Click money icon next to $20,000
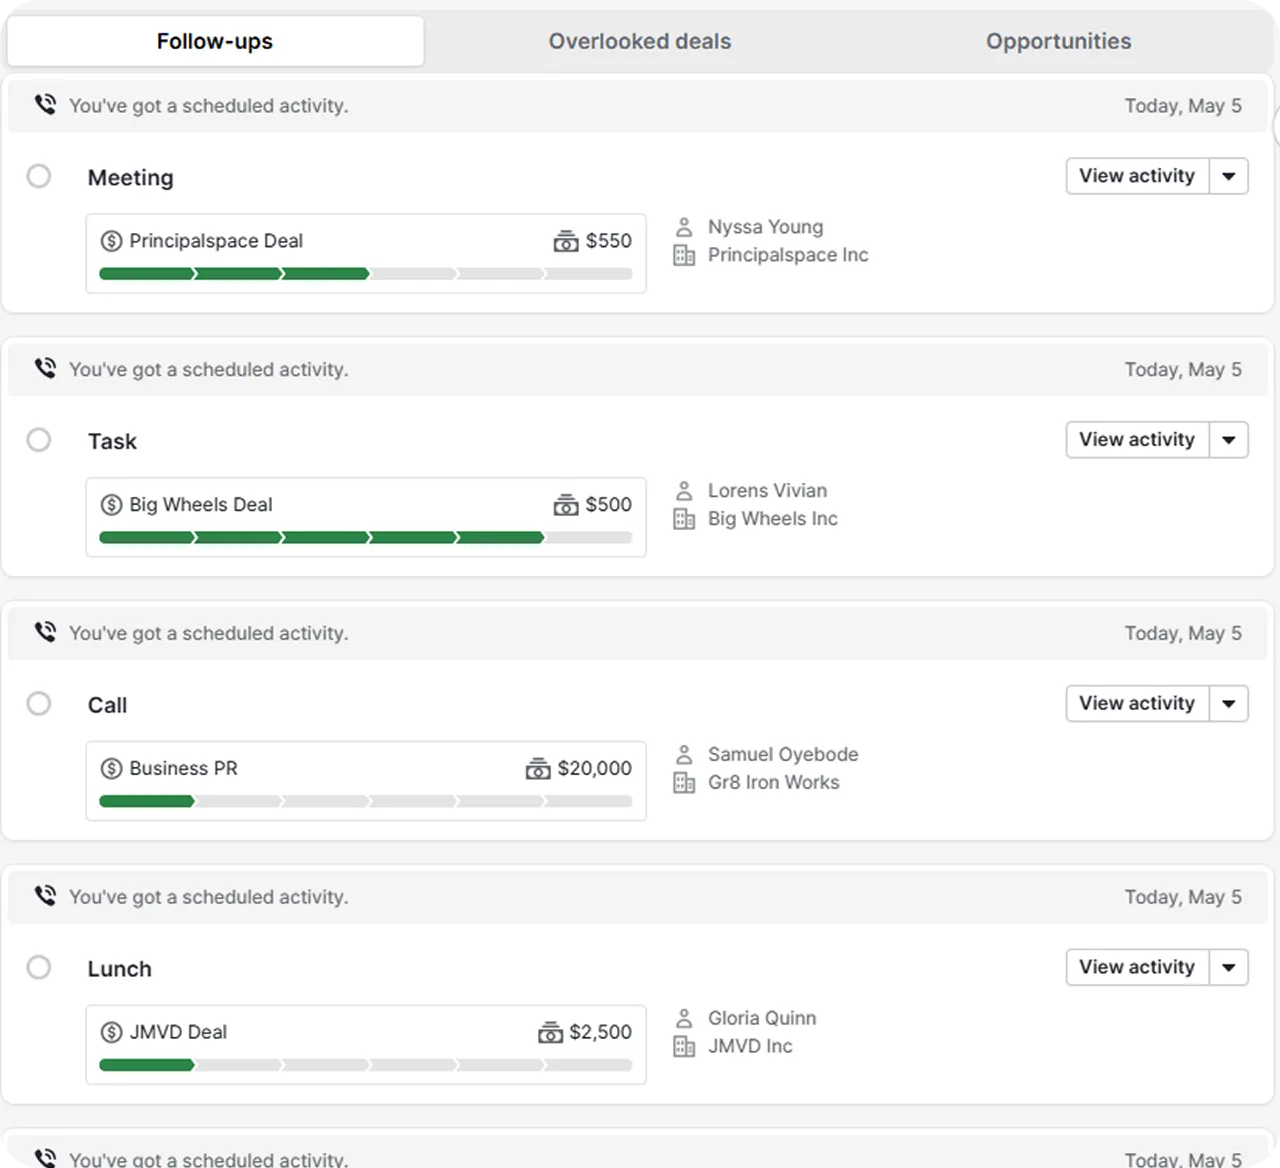The height and width of the screenshot is (1168, 1280). click(538, 769)
